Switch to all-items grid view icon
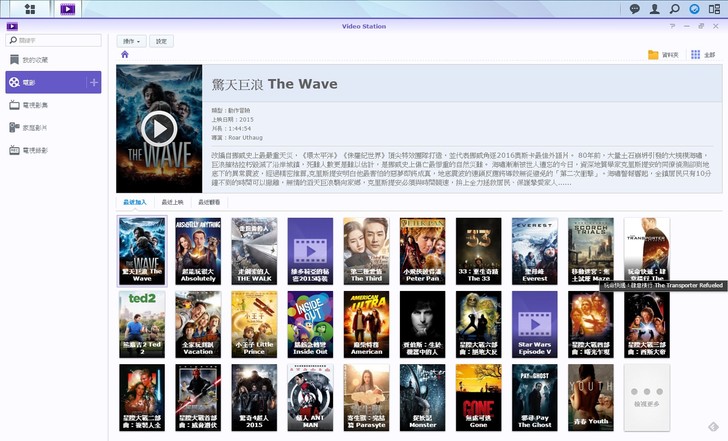 696,55
